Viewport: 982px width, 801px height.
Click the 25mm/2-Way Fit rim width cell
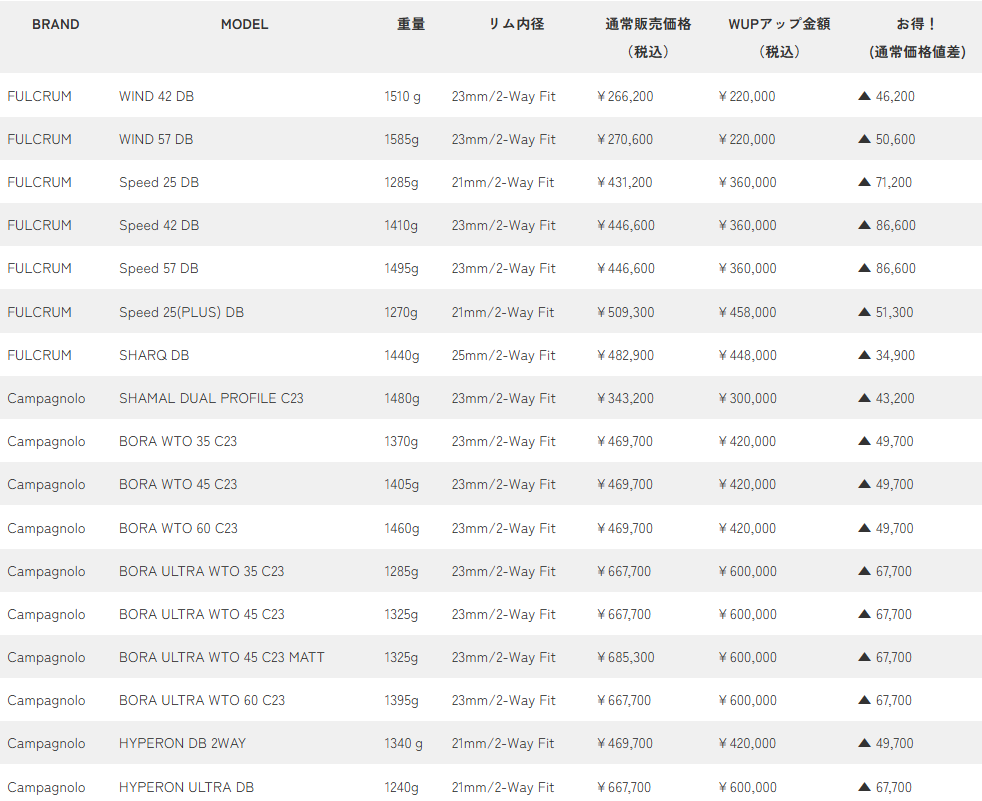tap(503, 356)
